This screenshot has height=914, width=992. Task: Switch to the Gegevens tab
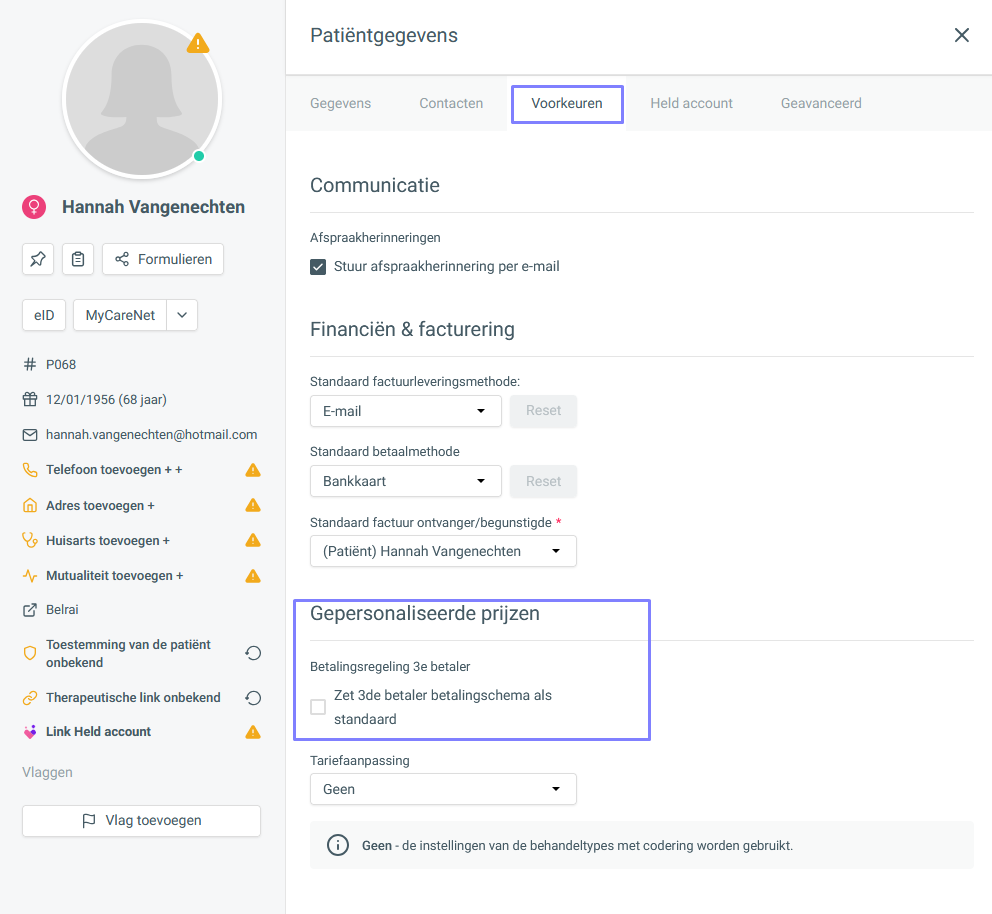(340, 103)
